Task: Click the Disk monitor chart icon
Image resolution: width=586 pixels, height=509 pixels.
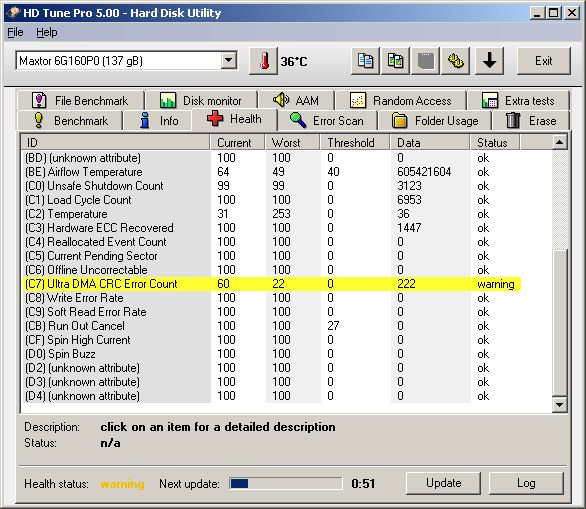Action: click(x=168, y=100)
